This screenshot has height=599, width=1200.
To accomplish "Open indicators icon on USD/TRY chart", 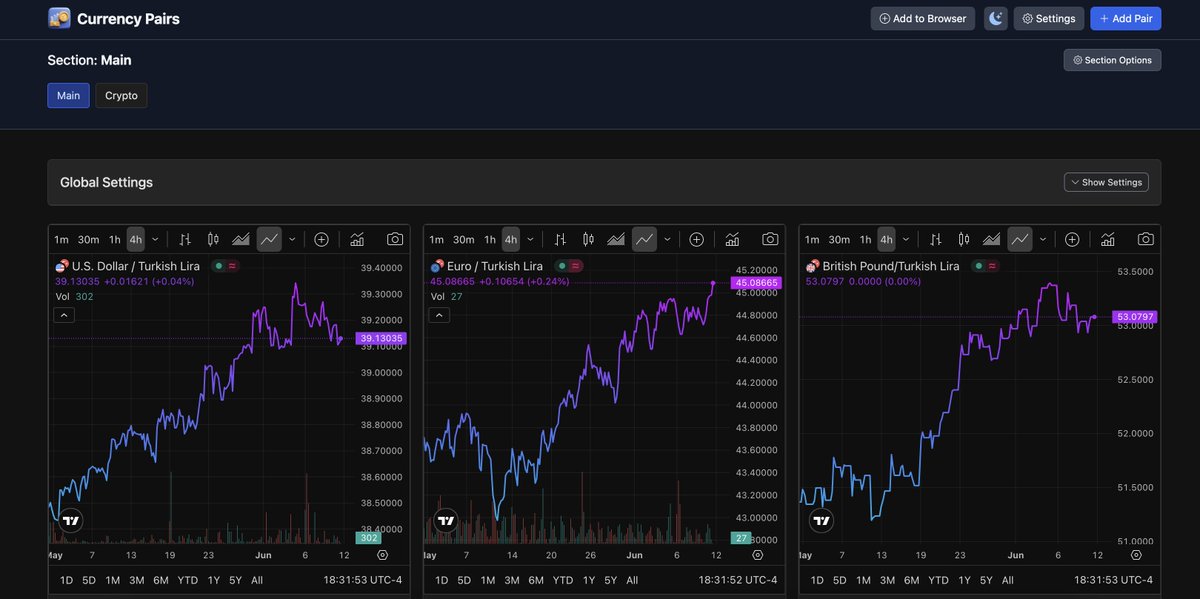I will tap(357, 239).
